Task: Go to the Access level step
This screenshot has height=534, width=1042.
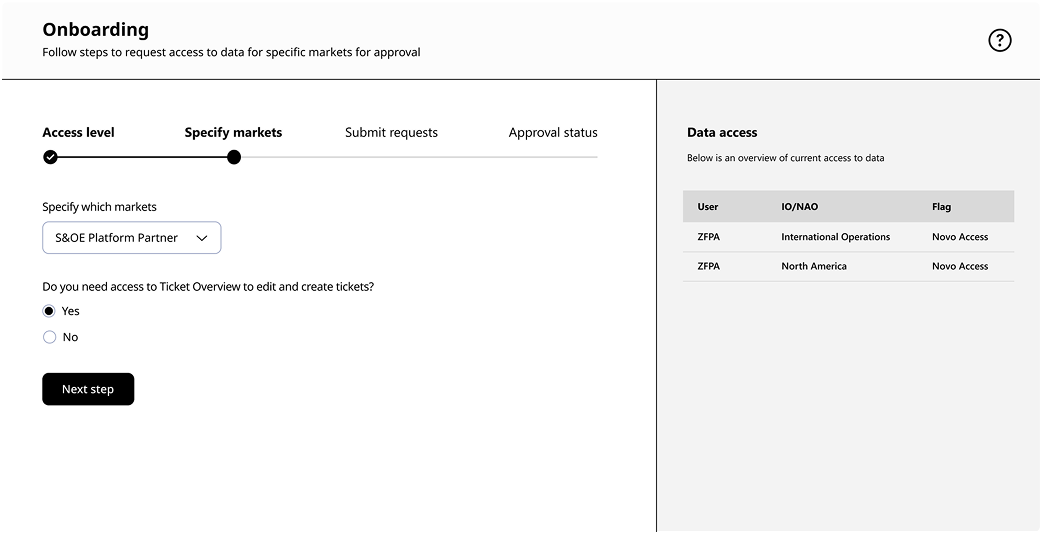Action: click(78, 133)
